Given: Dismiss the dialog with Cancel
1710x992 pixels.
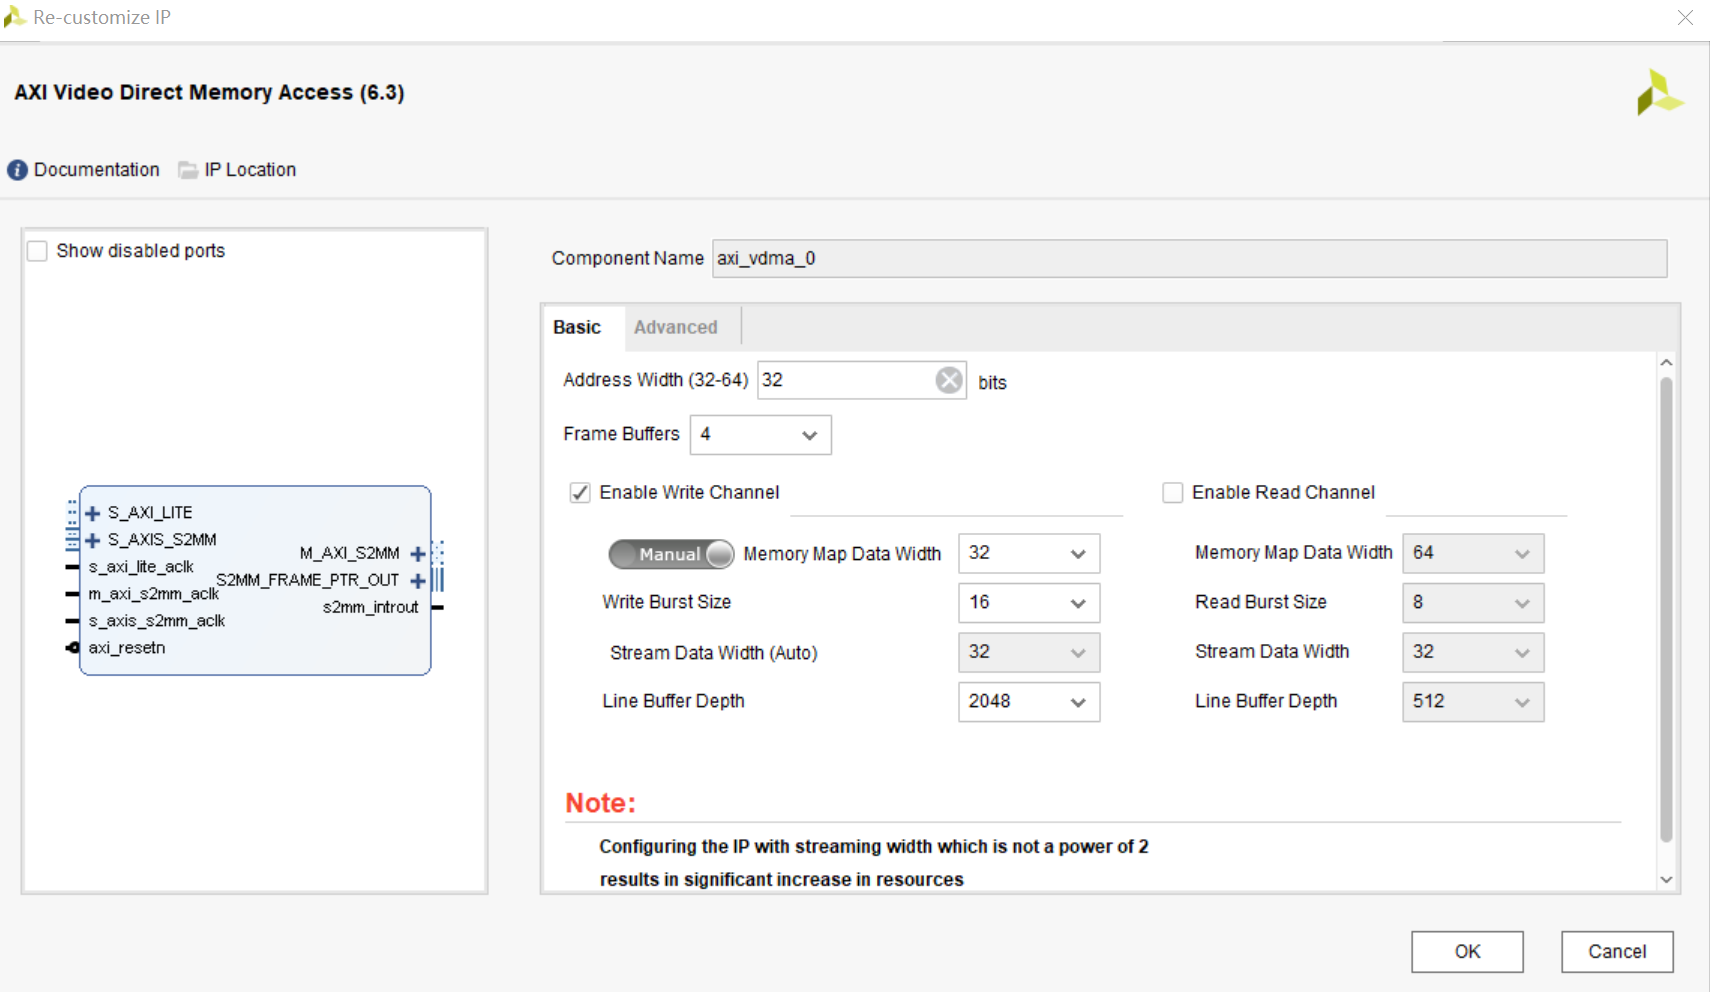Looking at the screenshot, I should tap(1616, 952).
